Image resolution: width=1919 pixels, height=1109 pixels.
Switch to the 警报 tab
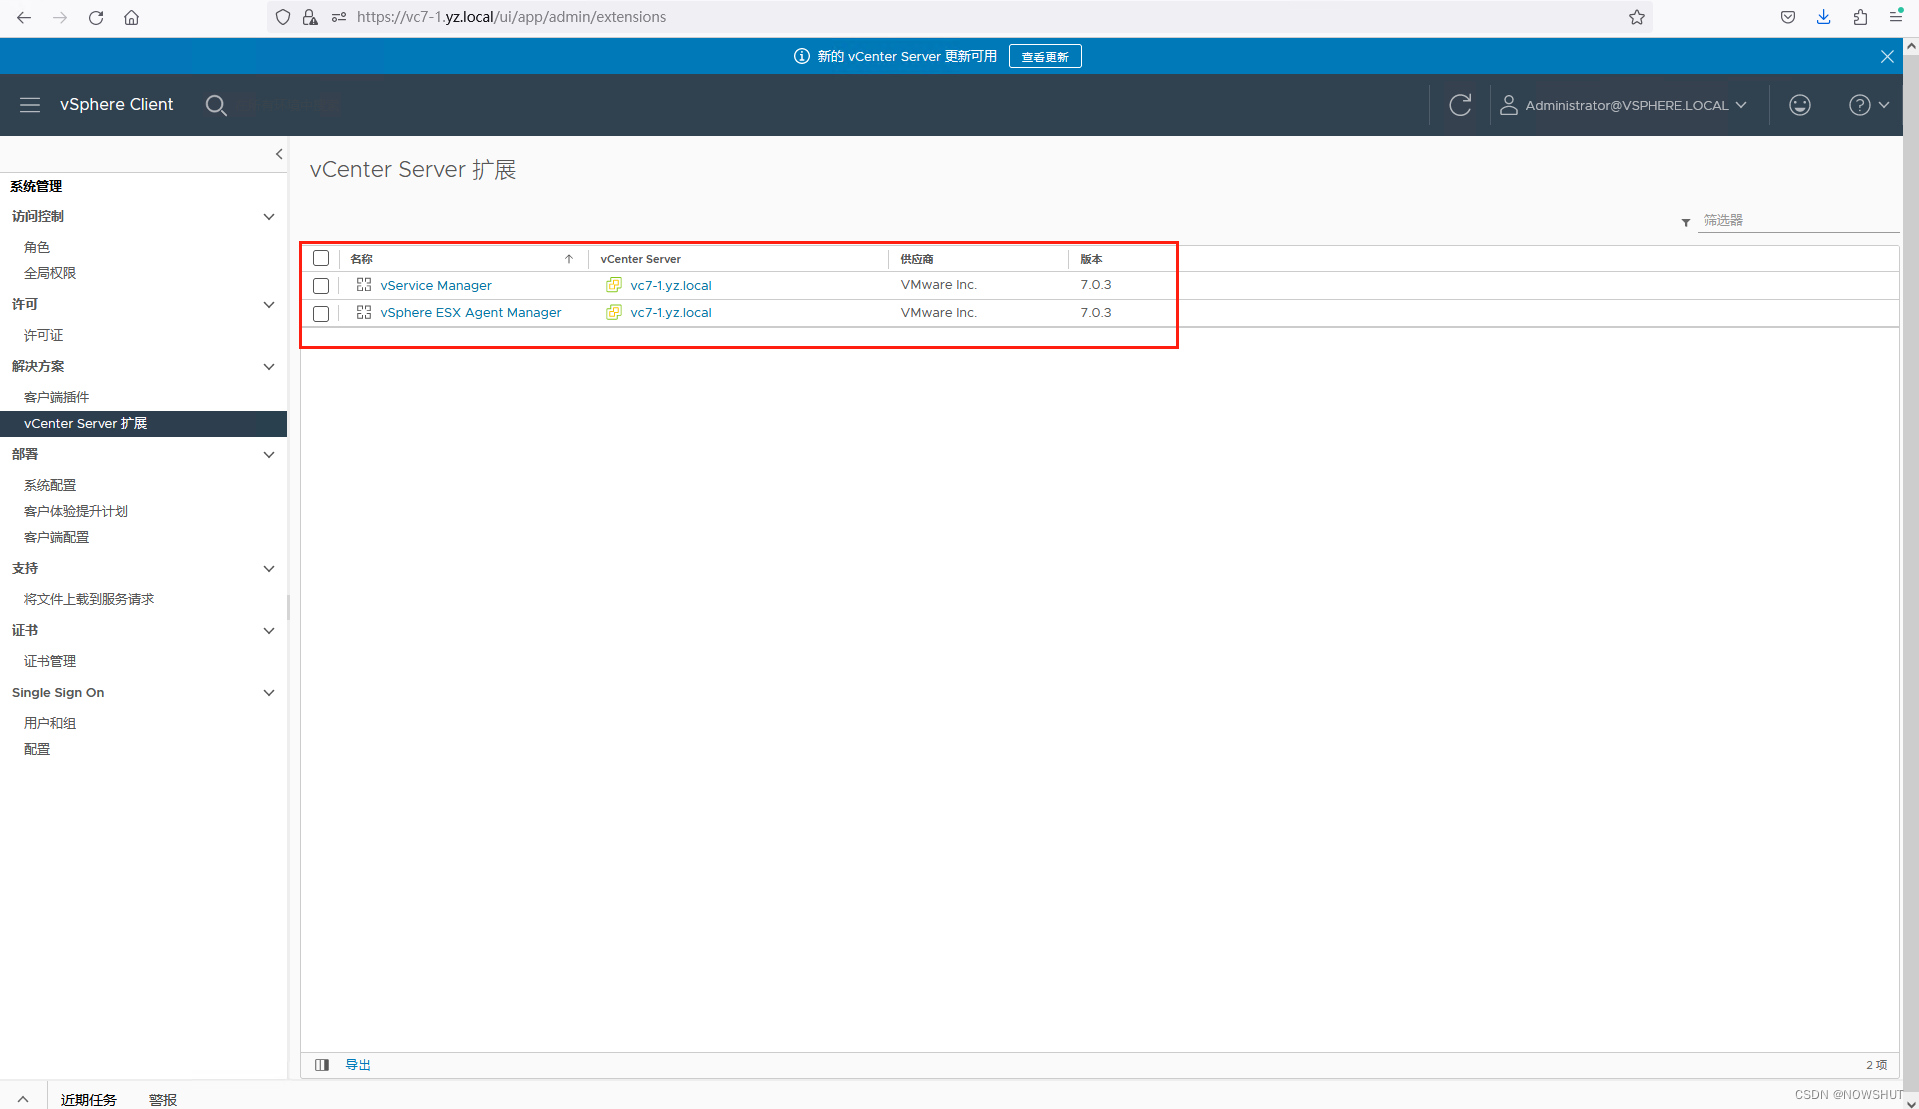[163, 1099]
